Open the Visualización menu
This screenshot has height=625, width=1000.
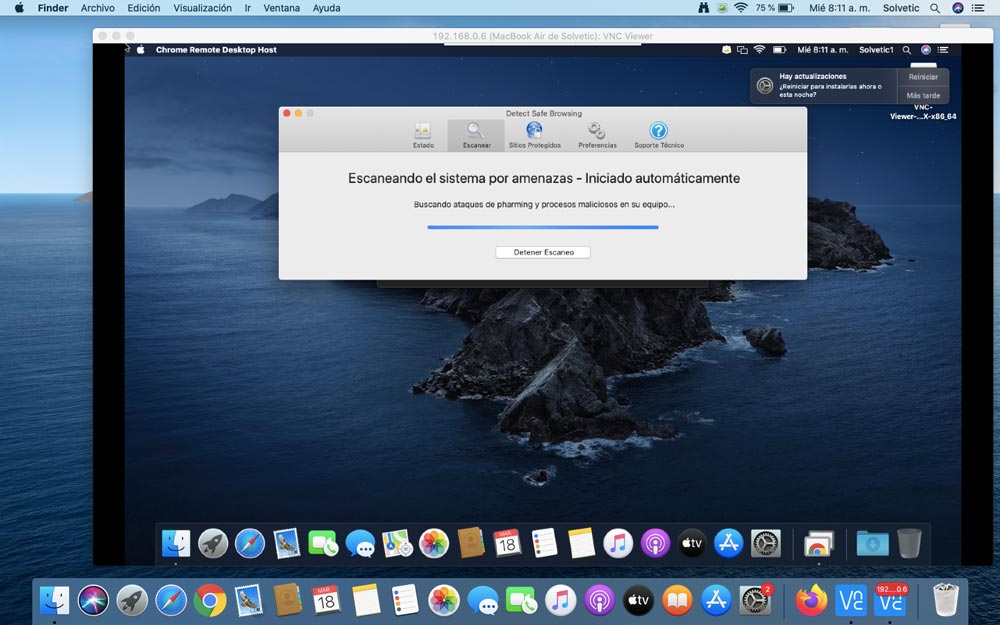pos(202,8)
